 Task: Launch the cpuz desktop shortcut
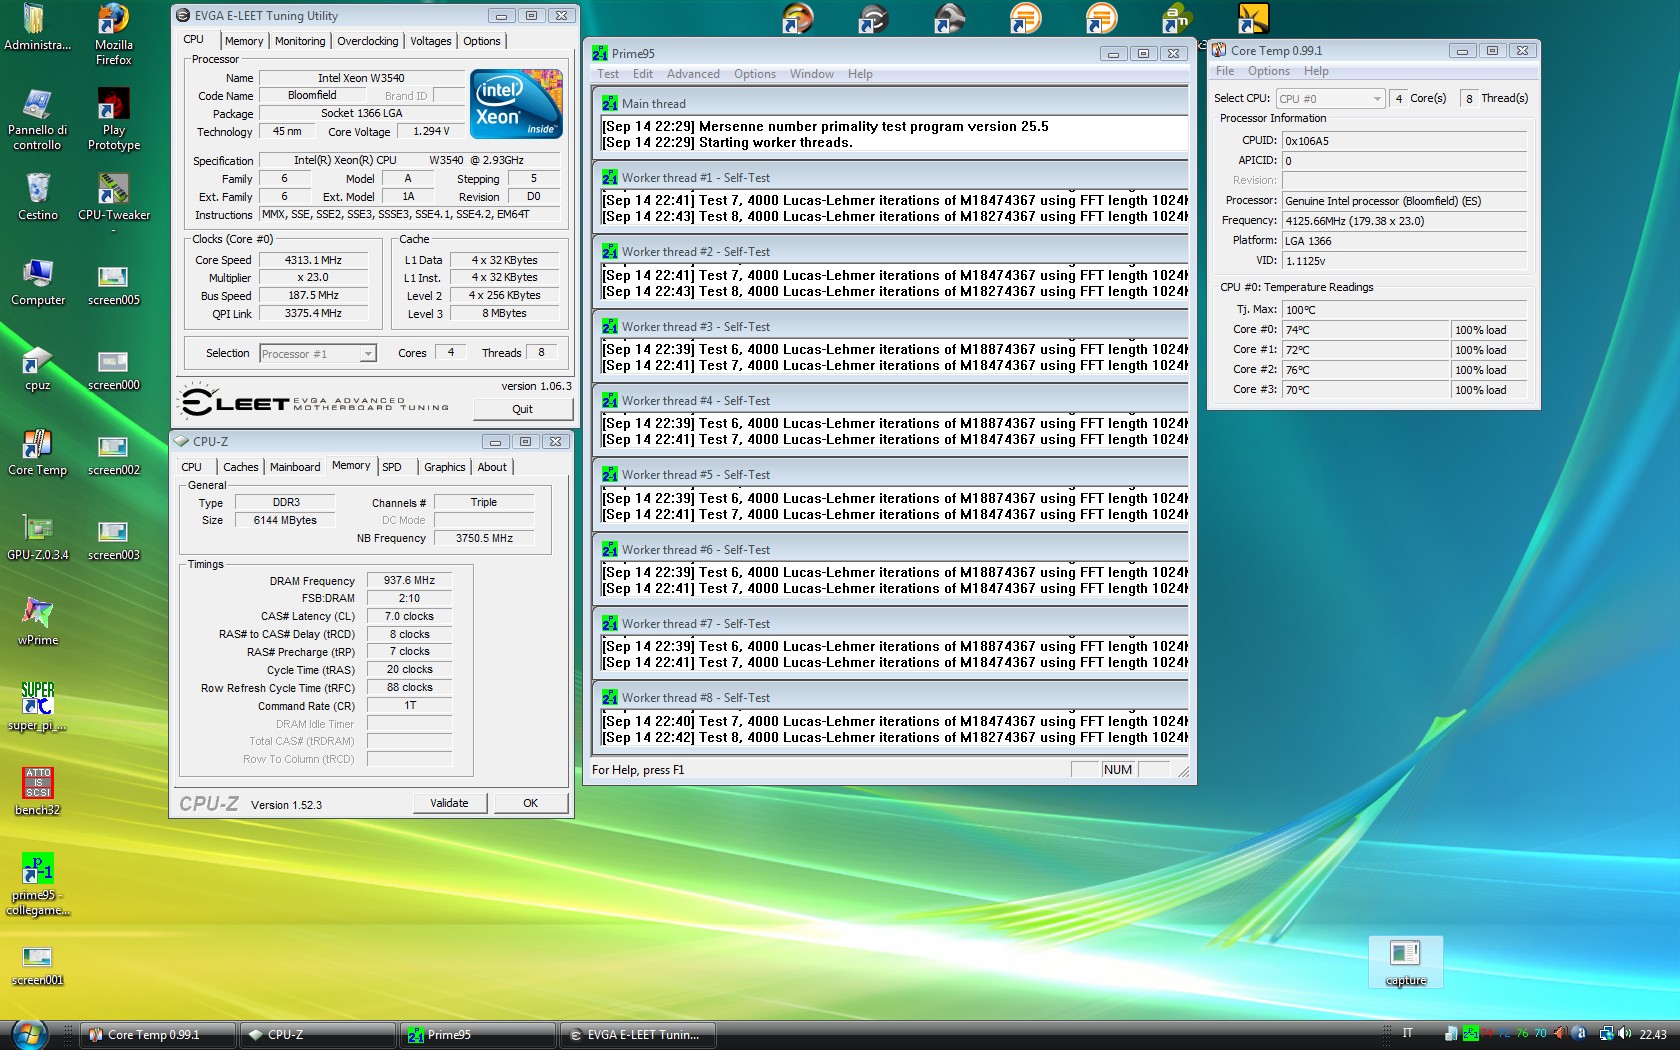37,367
